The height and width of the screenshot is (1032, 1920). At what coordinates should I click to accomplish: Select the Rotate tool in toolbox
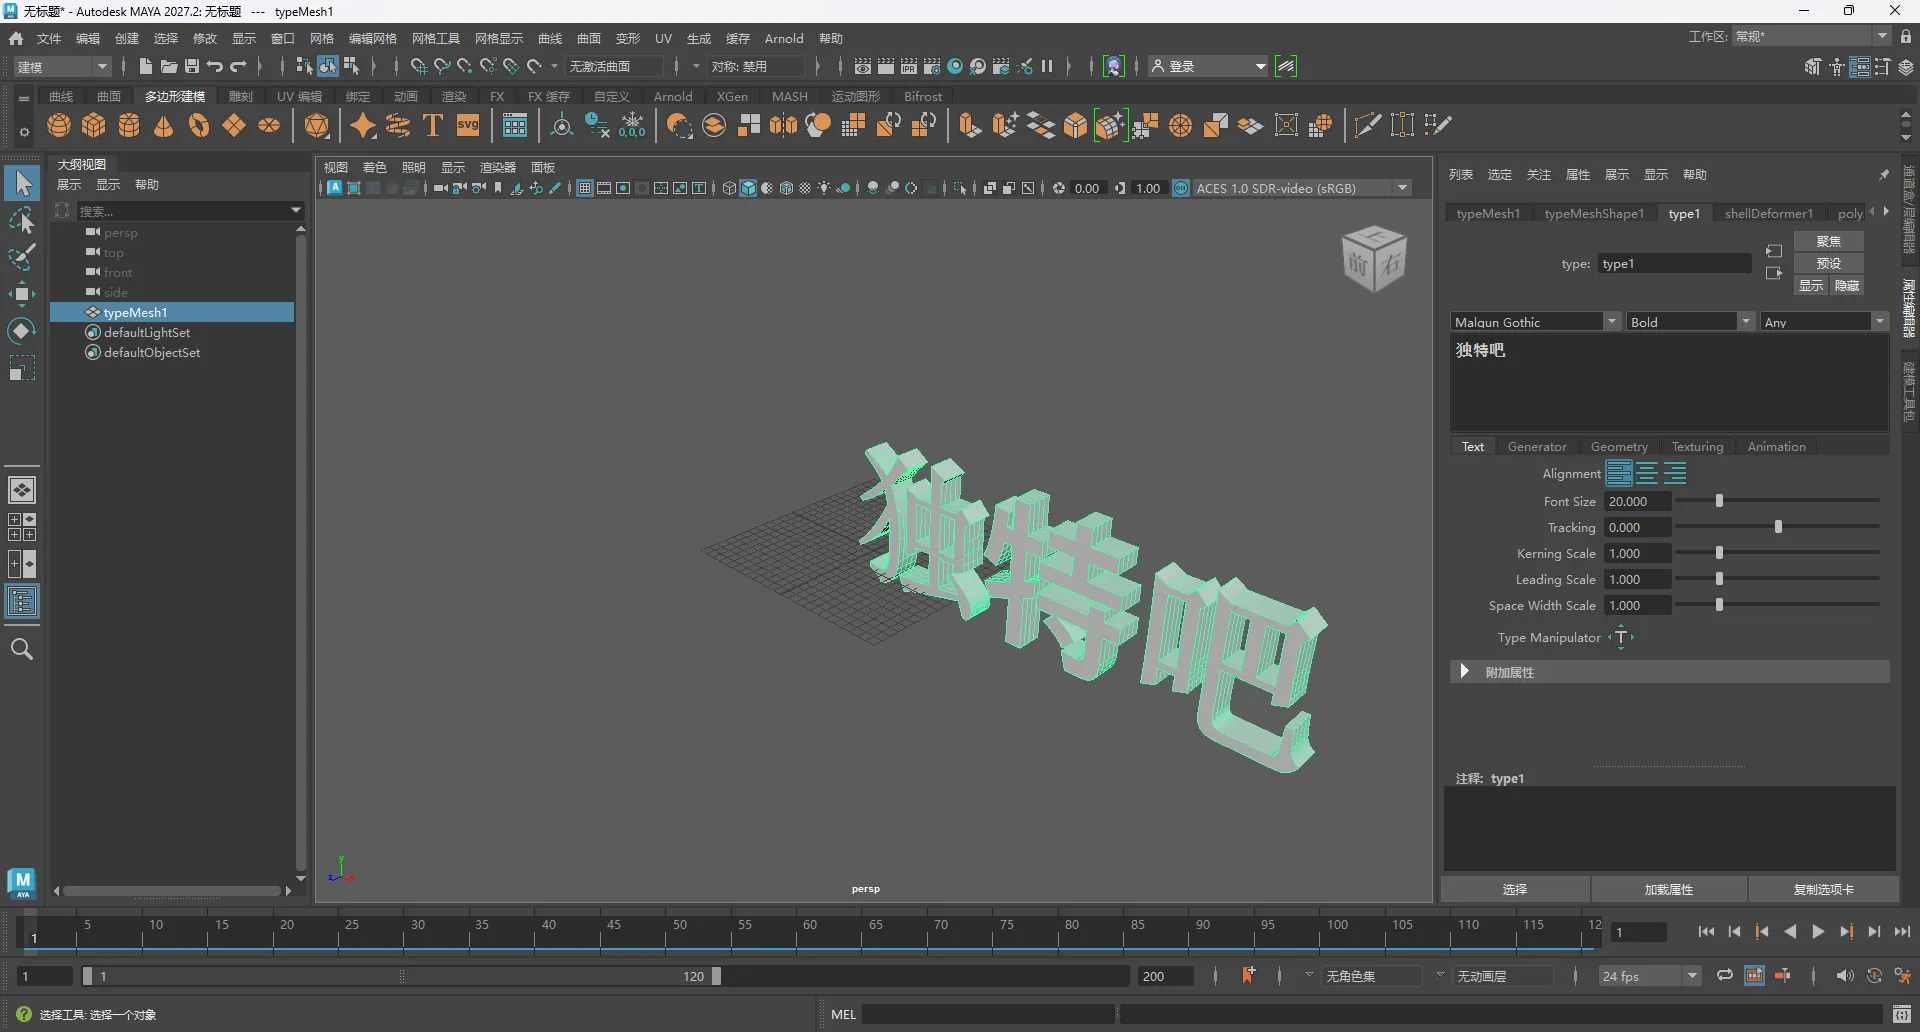tap(21, 331)
